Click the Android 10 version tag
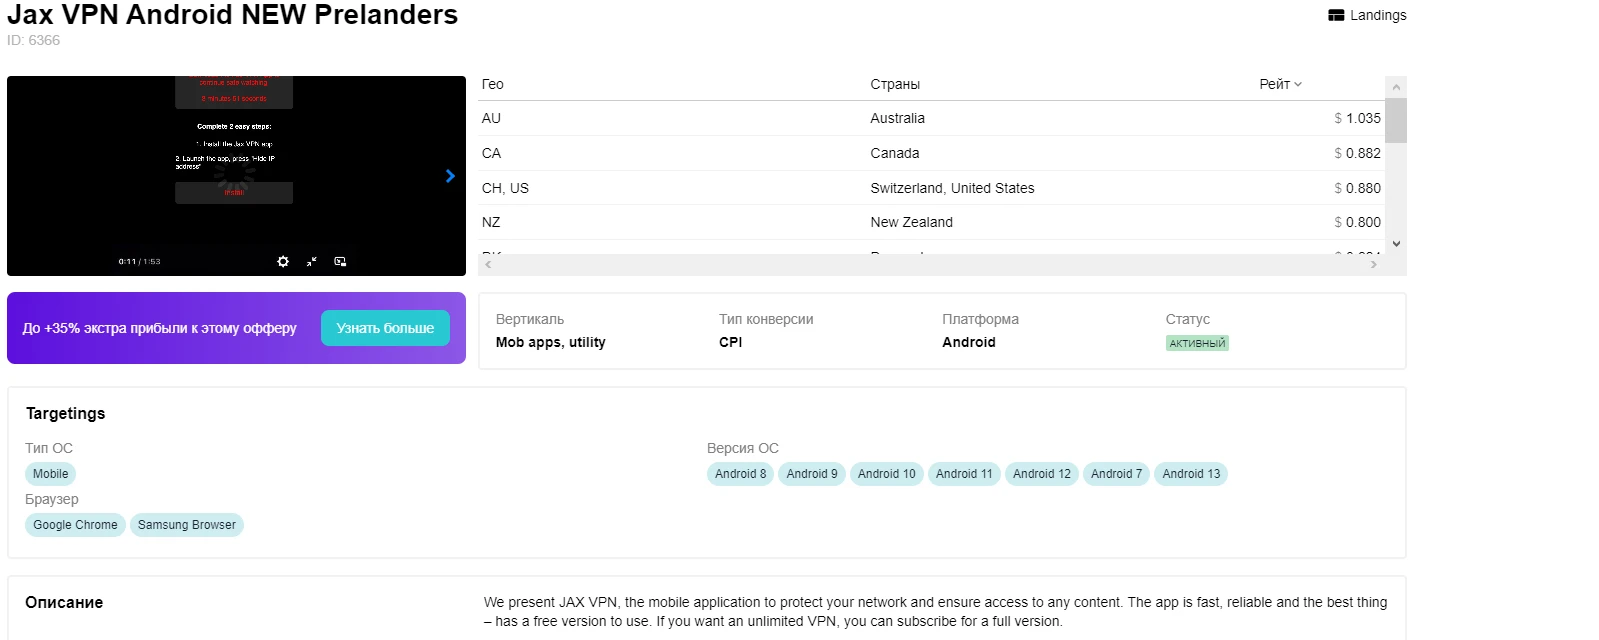The height and width of the screenshot is (640, 1599). point(887,474)
